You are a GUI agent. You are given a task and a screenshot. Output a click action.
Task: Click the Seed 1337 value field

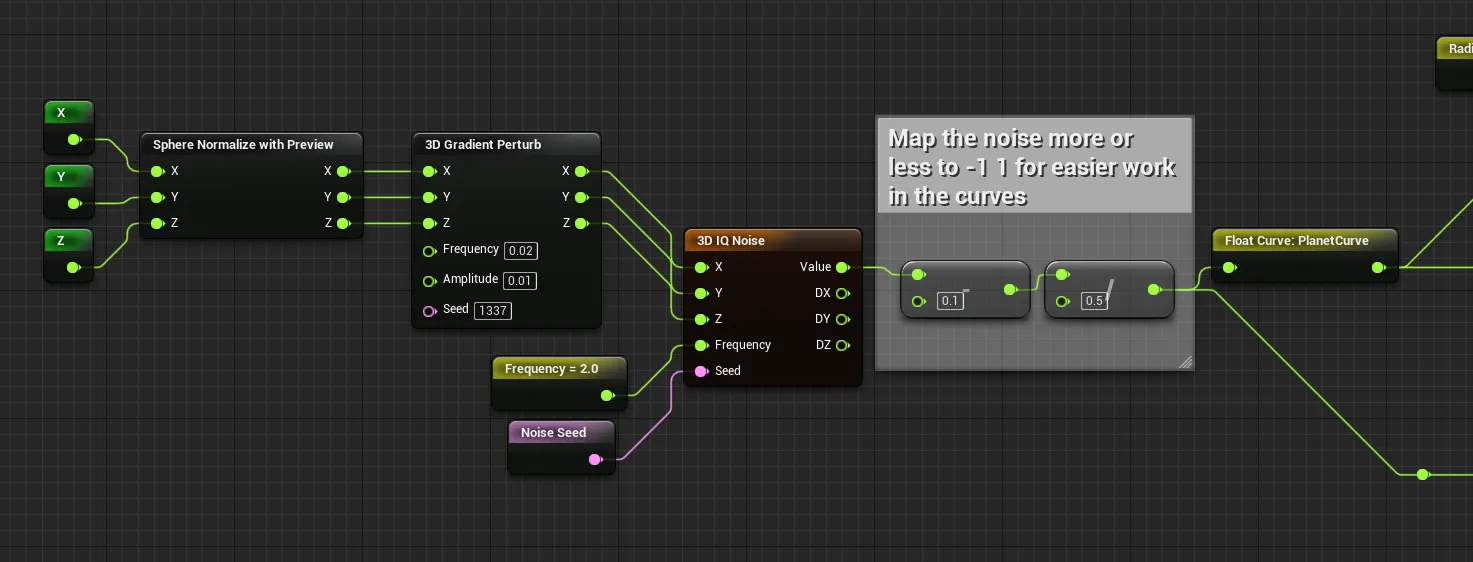click(x=492, y=311)
